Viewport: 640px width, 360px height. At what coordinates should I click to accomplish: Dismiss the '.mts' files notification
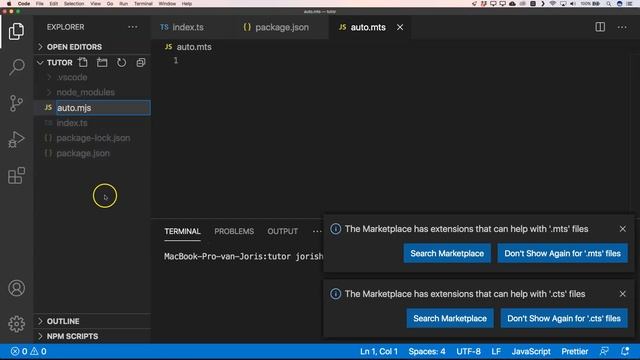tap(622, 229)
